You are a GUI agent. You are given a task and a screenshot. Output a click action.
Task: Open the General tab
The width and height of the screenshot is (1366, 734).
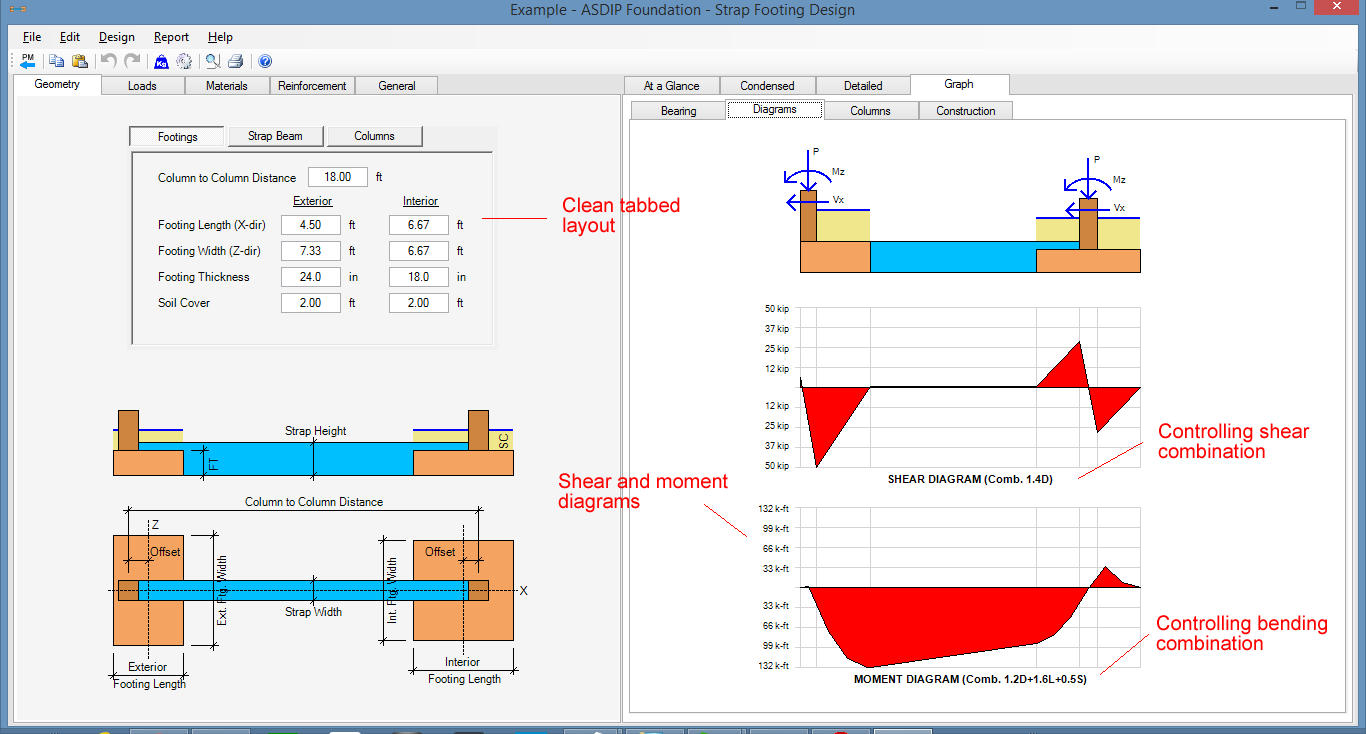397,86
